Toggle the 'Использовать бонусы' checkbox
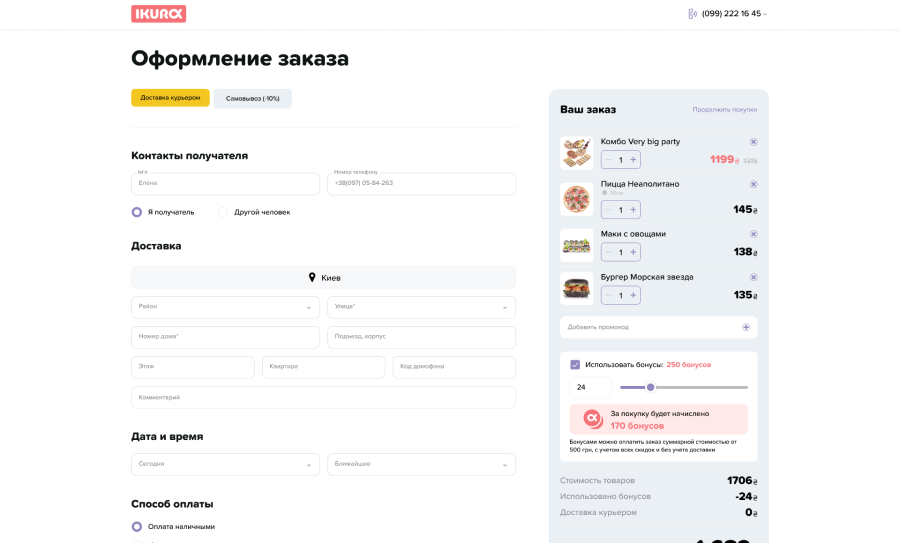 575,364
